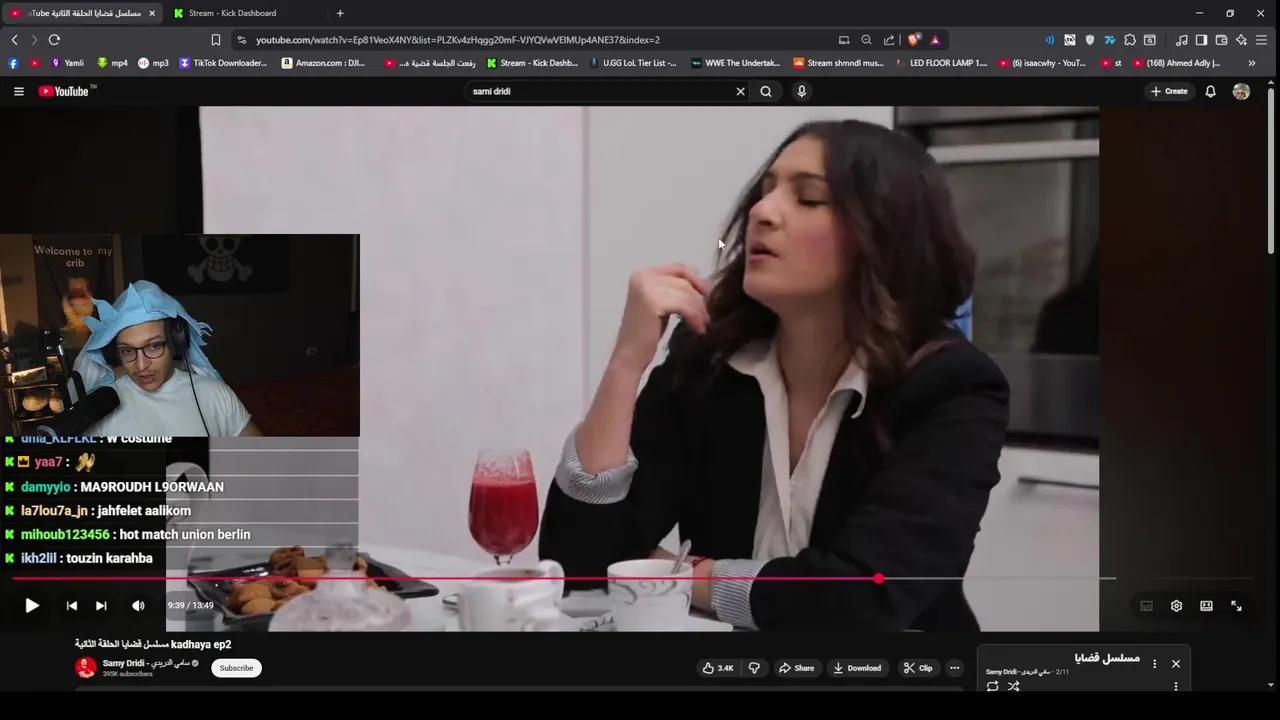Share page via address bar share icon
This screenshot has height=720, width=1280.
point(889,40)
